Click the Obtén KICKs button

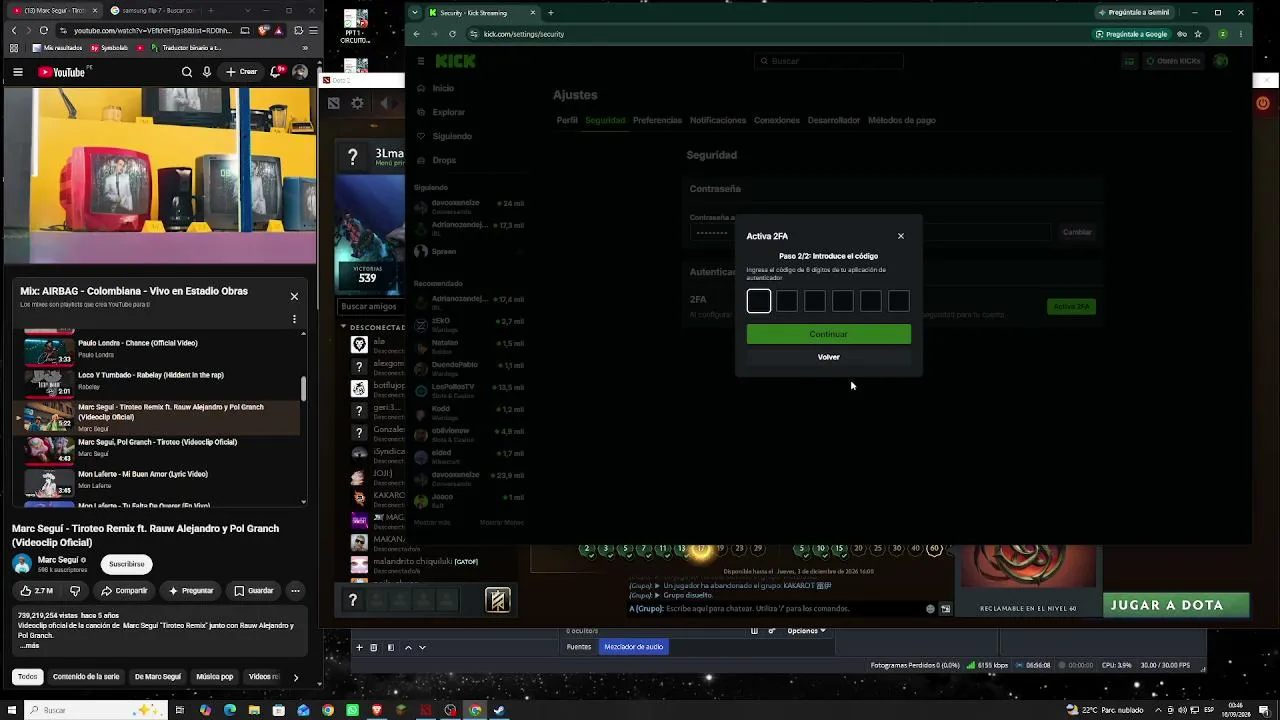[x=1173, y=61]
